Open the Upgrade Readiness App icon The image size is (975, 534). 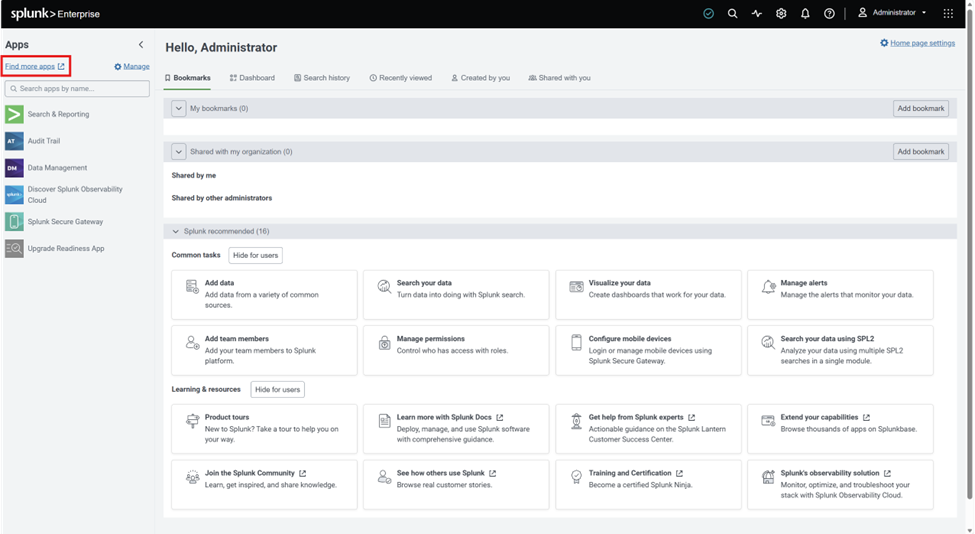(14, 249)
